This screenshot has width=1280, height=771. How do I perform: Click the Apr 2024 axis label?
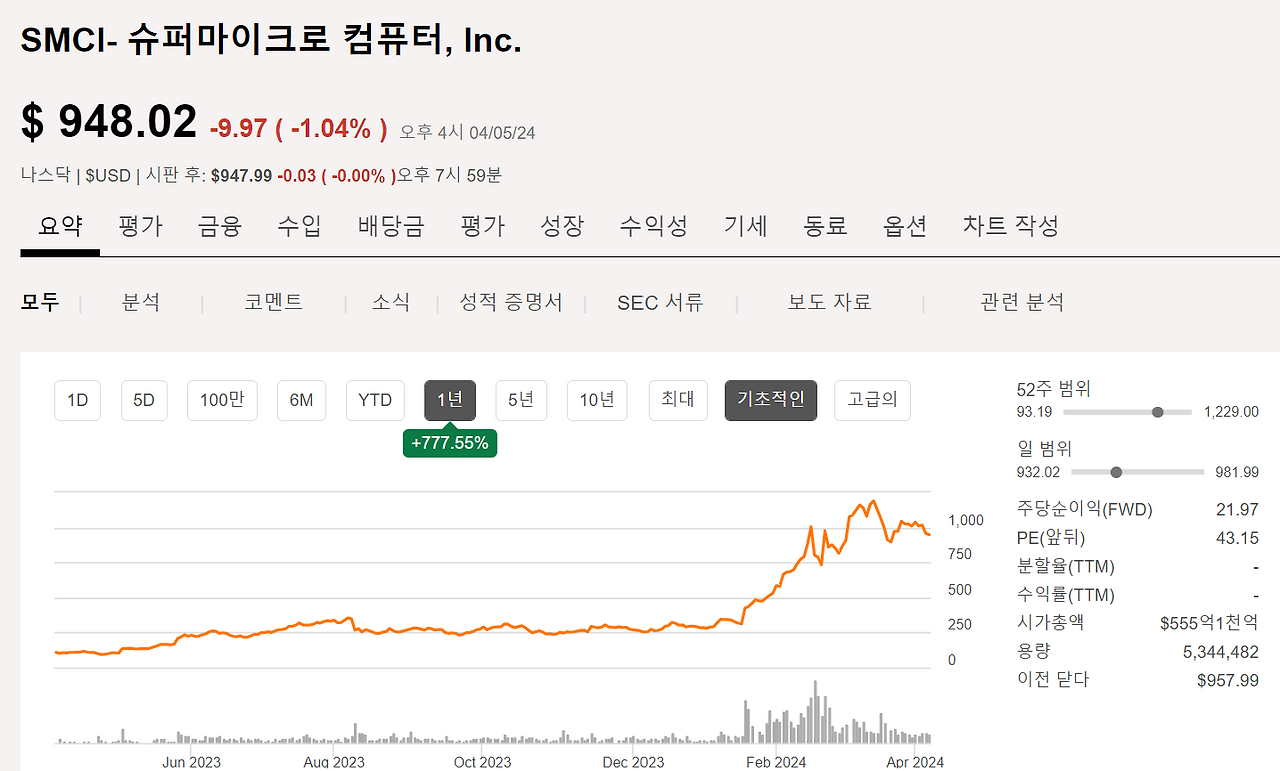915,762
